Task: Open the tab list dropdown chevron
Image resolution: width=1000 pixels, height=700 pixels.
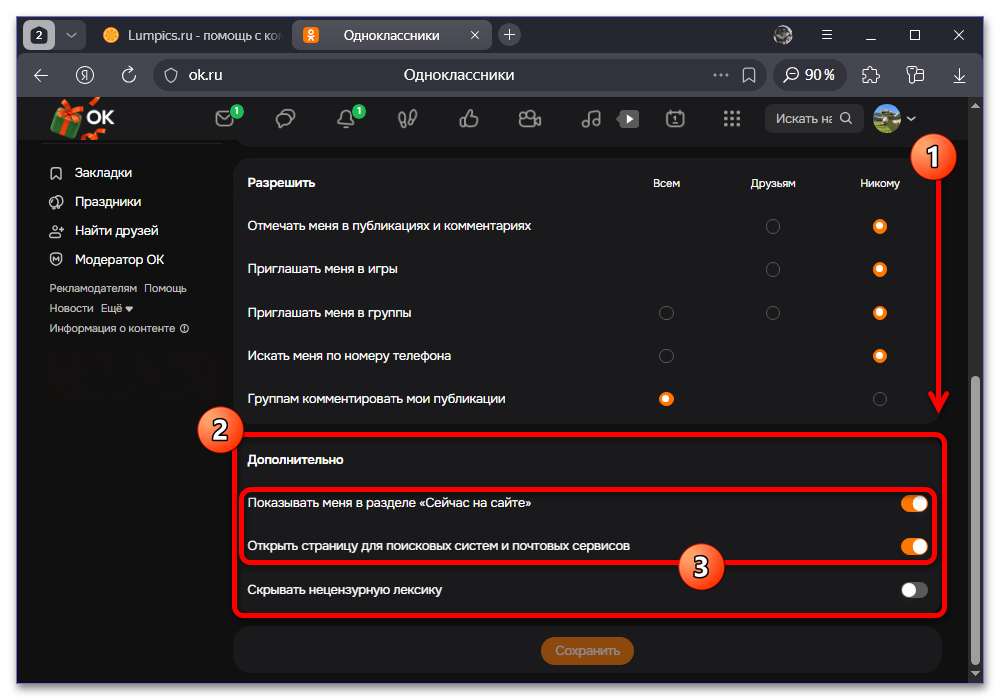Action: [71, 35]
